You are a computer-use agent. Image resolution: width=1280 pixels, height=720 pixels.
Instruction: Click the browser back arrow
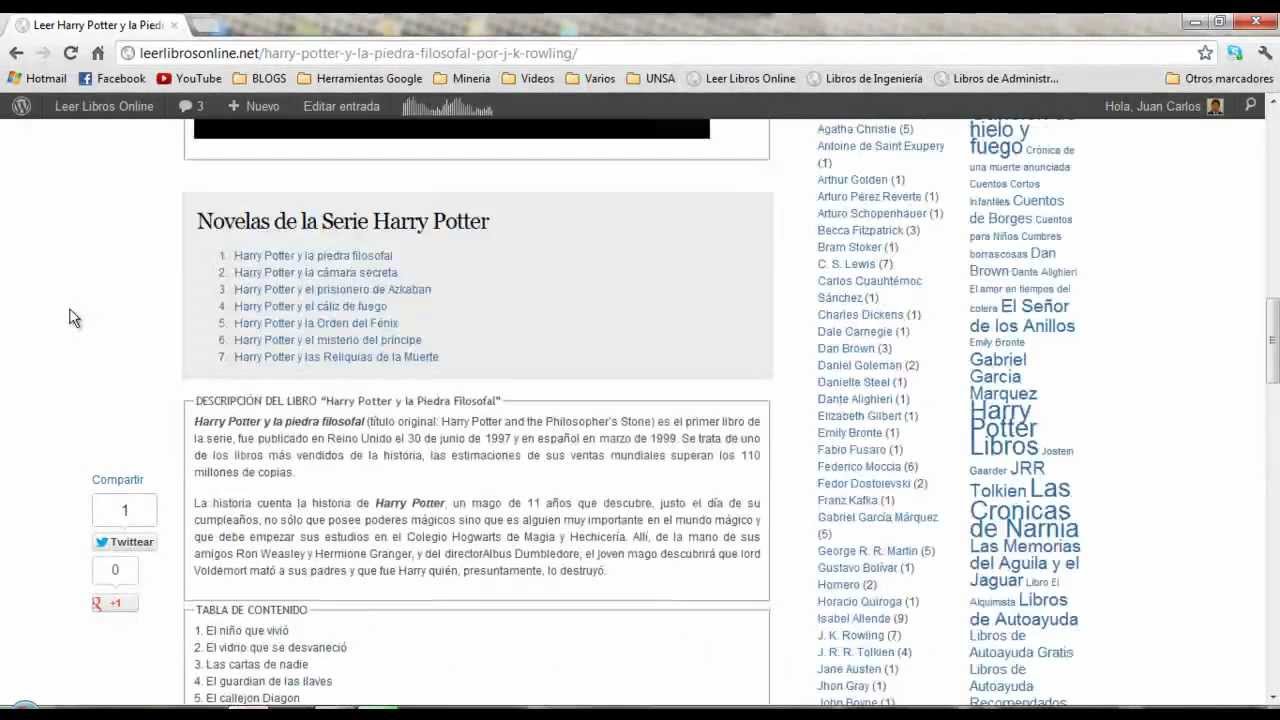click(x=16, y=53)
